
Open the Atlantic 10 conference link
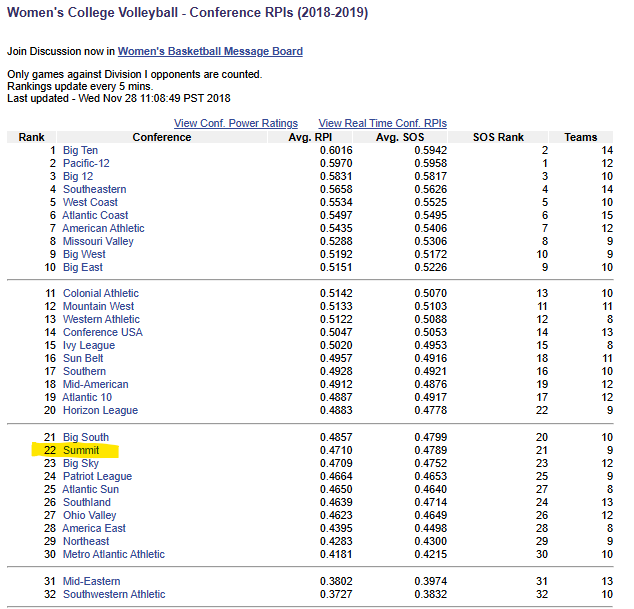click(x=87, y=397)
